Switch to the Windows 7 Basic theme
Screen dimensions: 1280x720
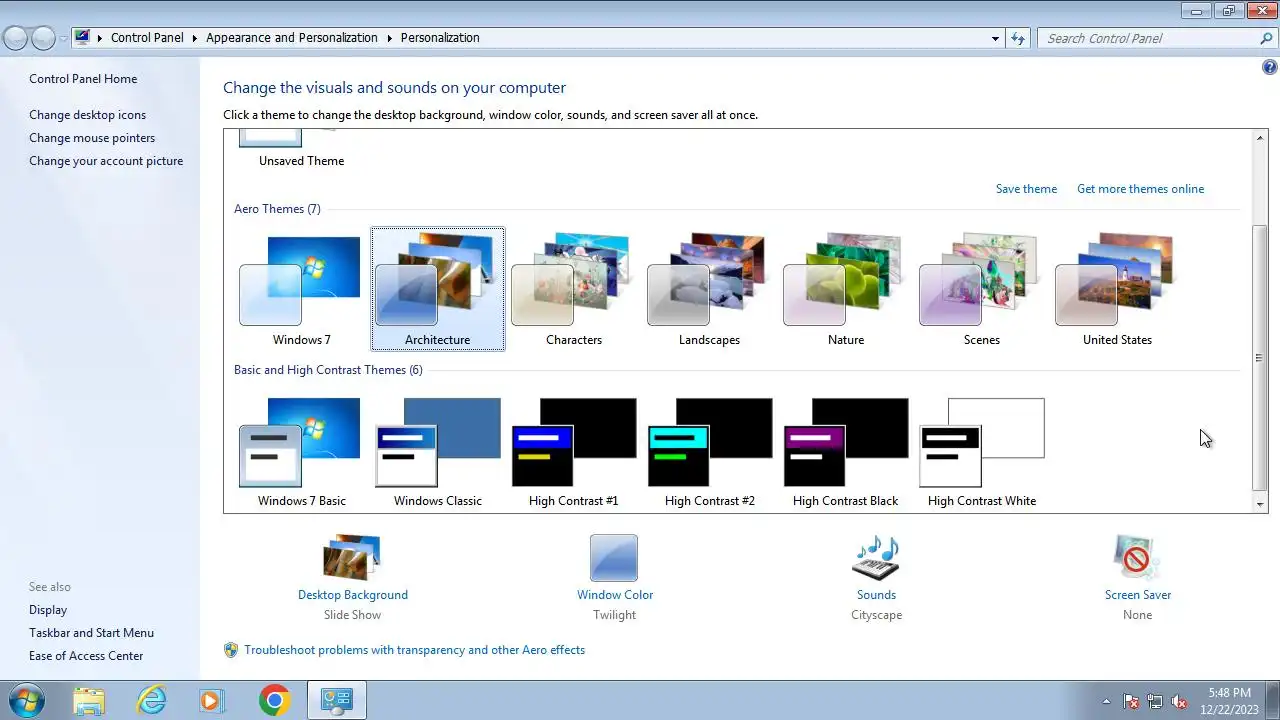coord(301,452)
